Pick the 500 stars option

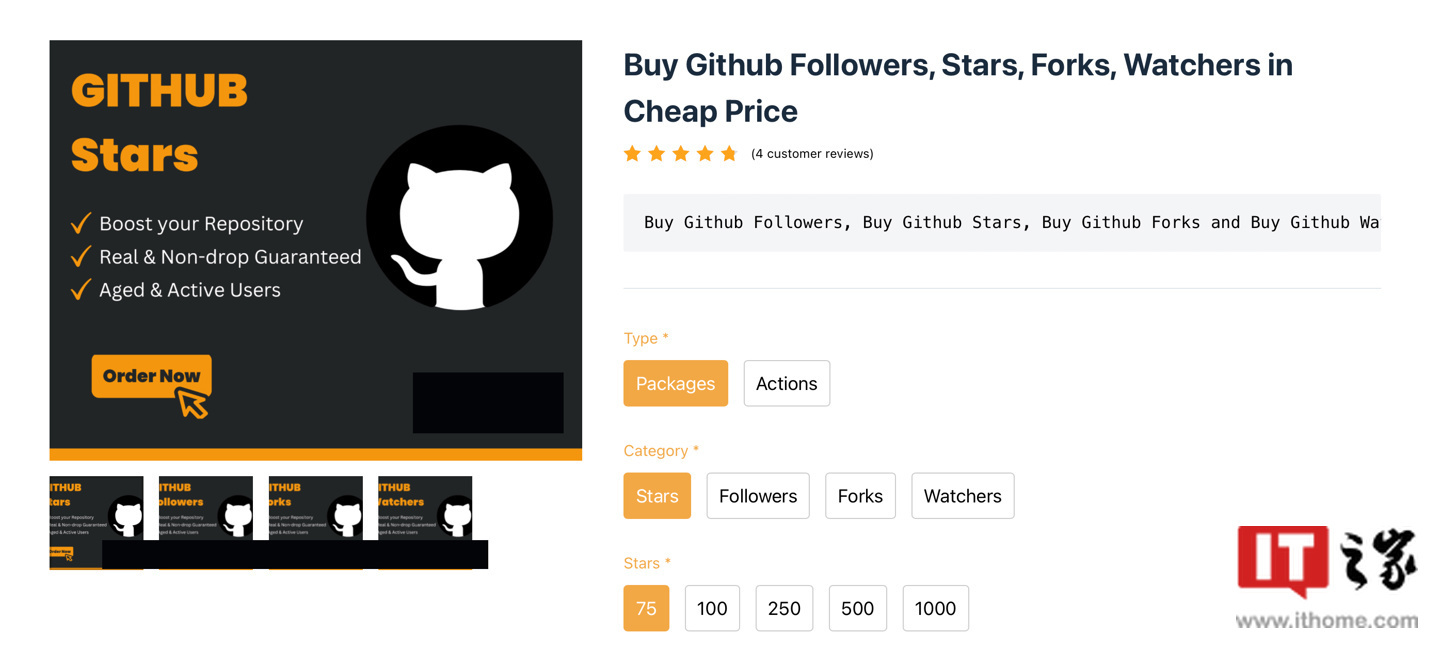tap(857, 608)
